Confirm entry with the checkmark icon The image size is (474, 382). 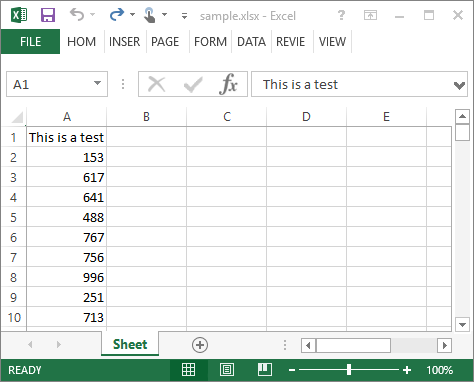pyautogui.click(x=193, y=84)
